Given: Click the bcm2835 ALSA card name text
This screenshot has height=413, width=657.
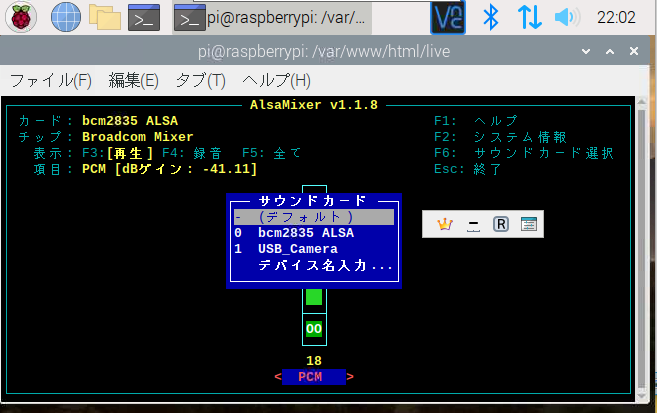Looking at the screenshot, I should 130,121.
